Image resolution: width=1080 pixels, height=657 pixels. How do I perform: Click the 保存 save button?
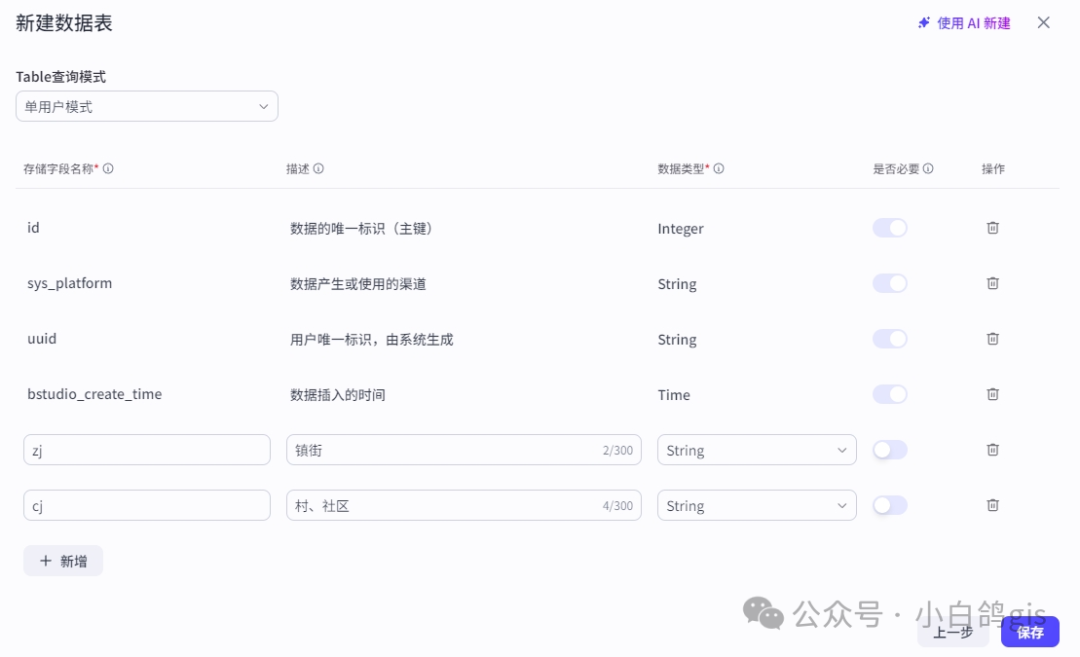[1030, 632]
